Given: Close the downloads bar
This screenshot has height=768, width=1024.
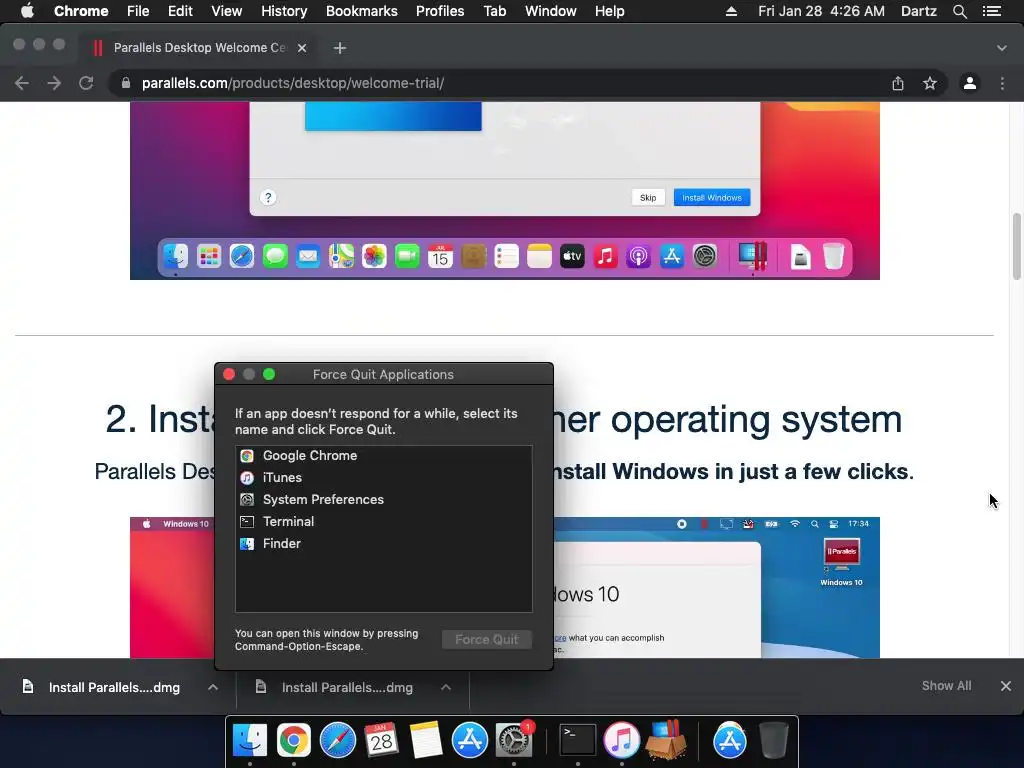Looking at the screenshot, I should (x=1006, y=686).
